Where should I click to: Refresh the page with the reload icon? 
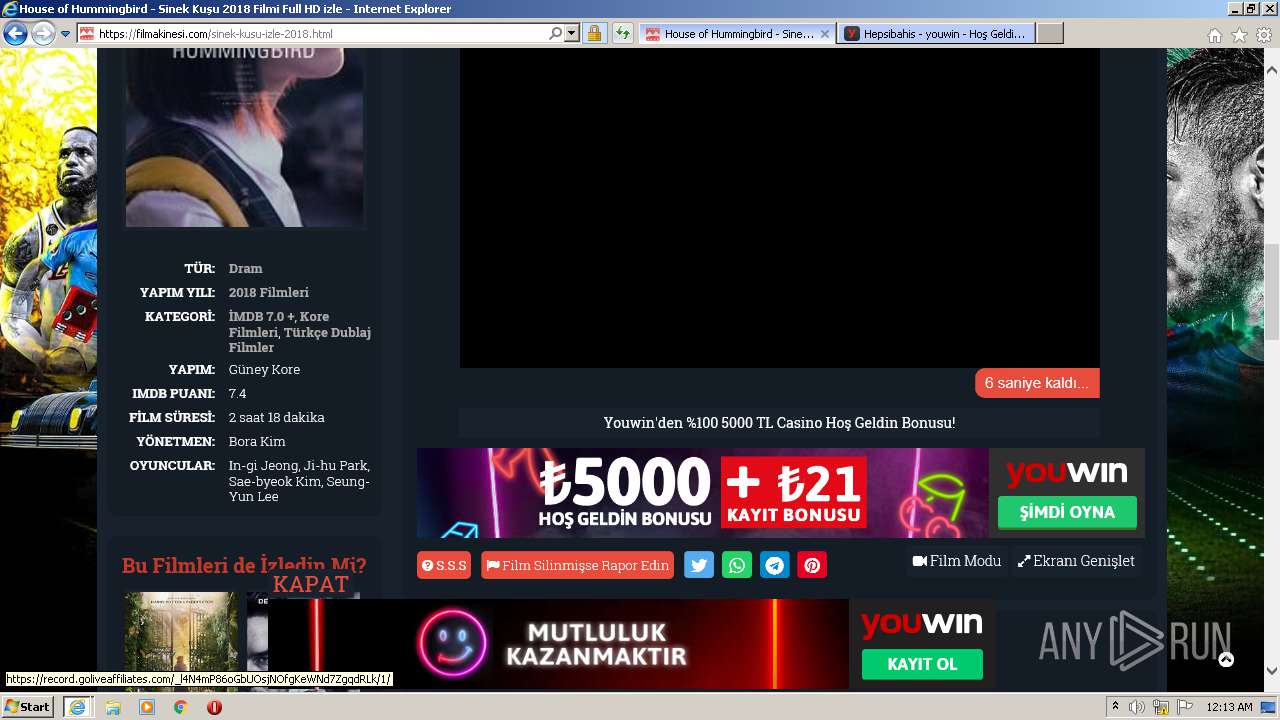click(623, 33)
